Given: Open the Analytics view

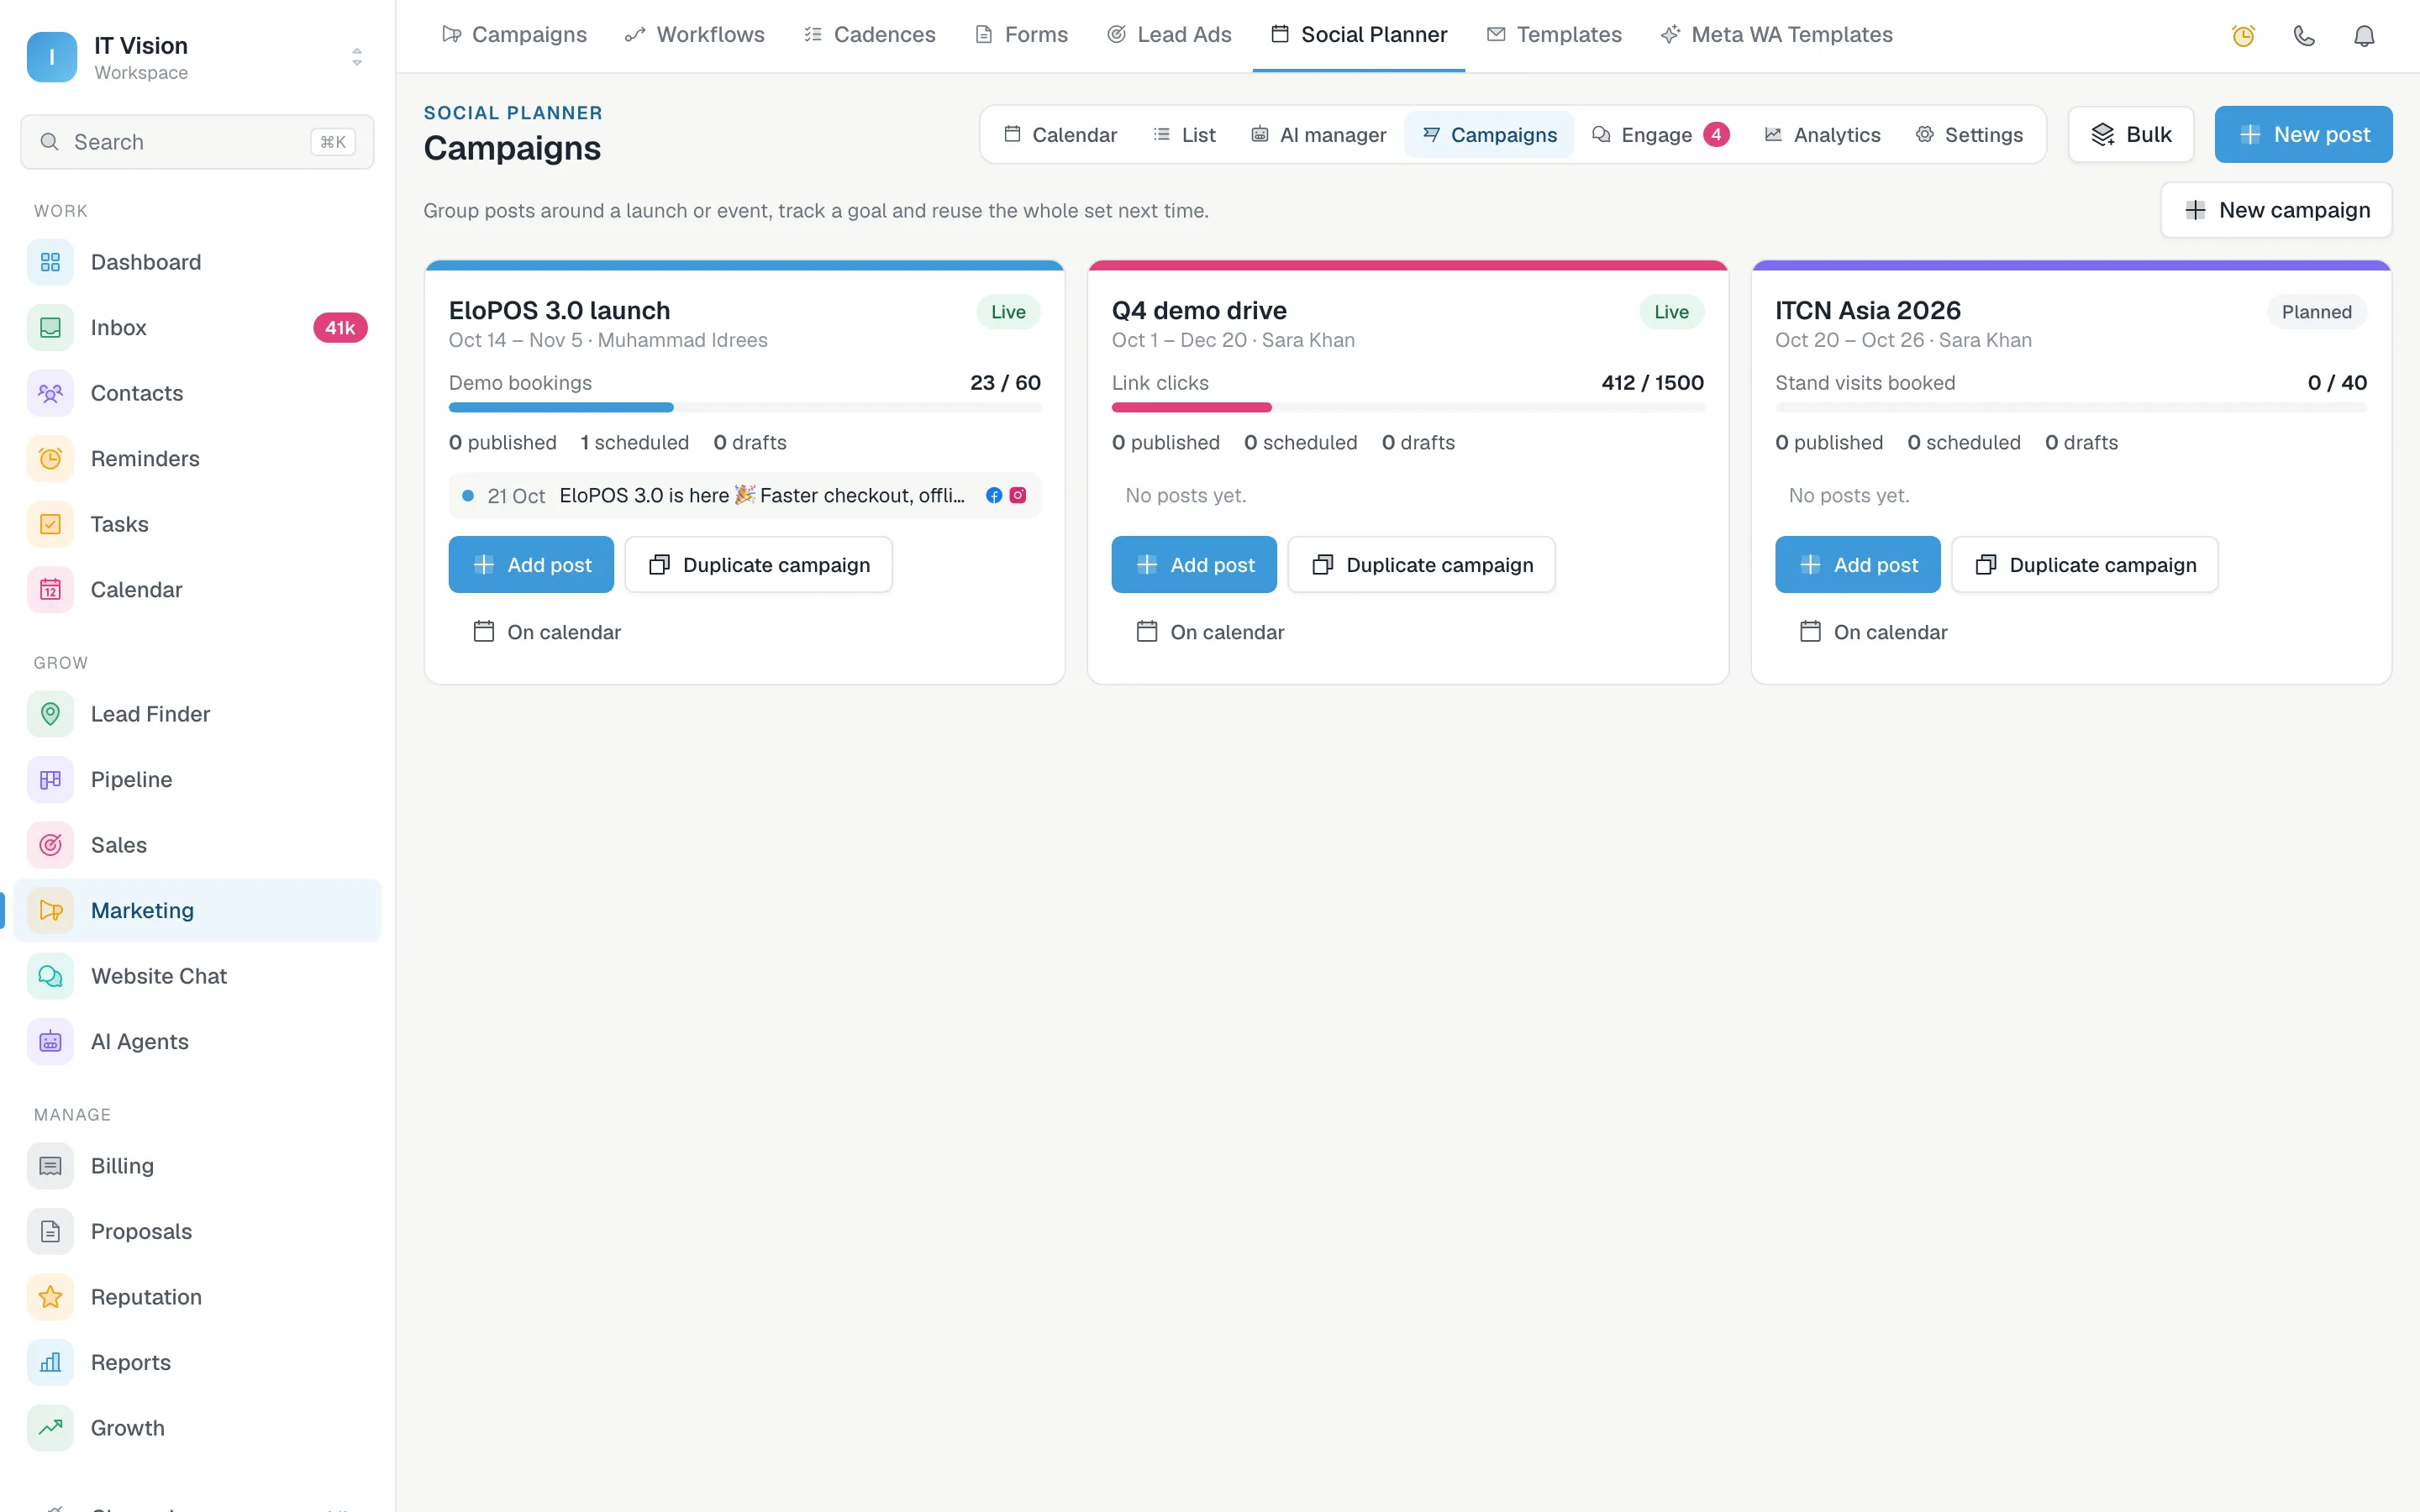Looking at the screenshot, I should (1822, 135).
